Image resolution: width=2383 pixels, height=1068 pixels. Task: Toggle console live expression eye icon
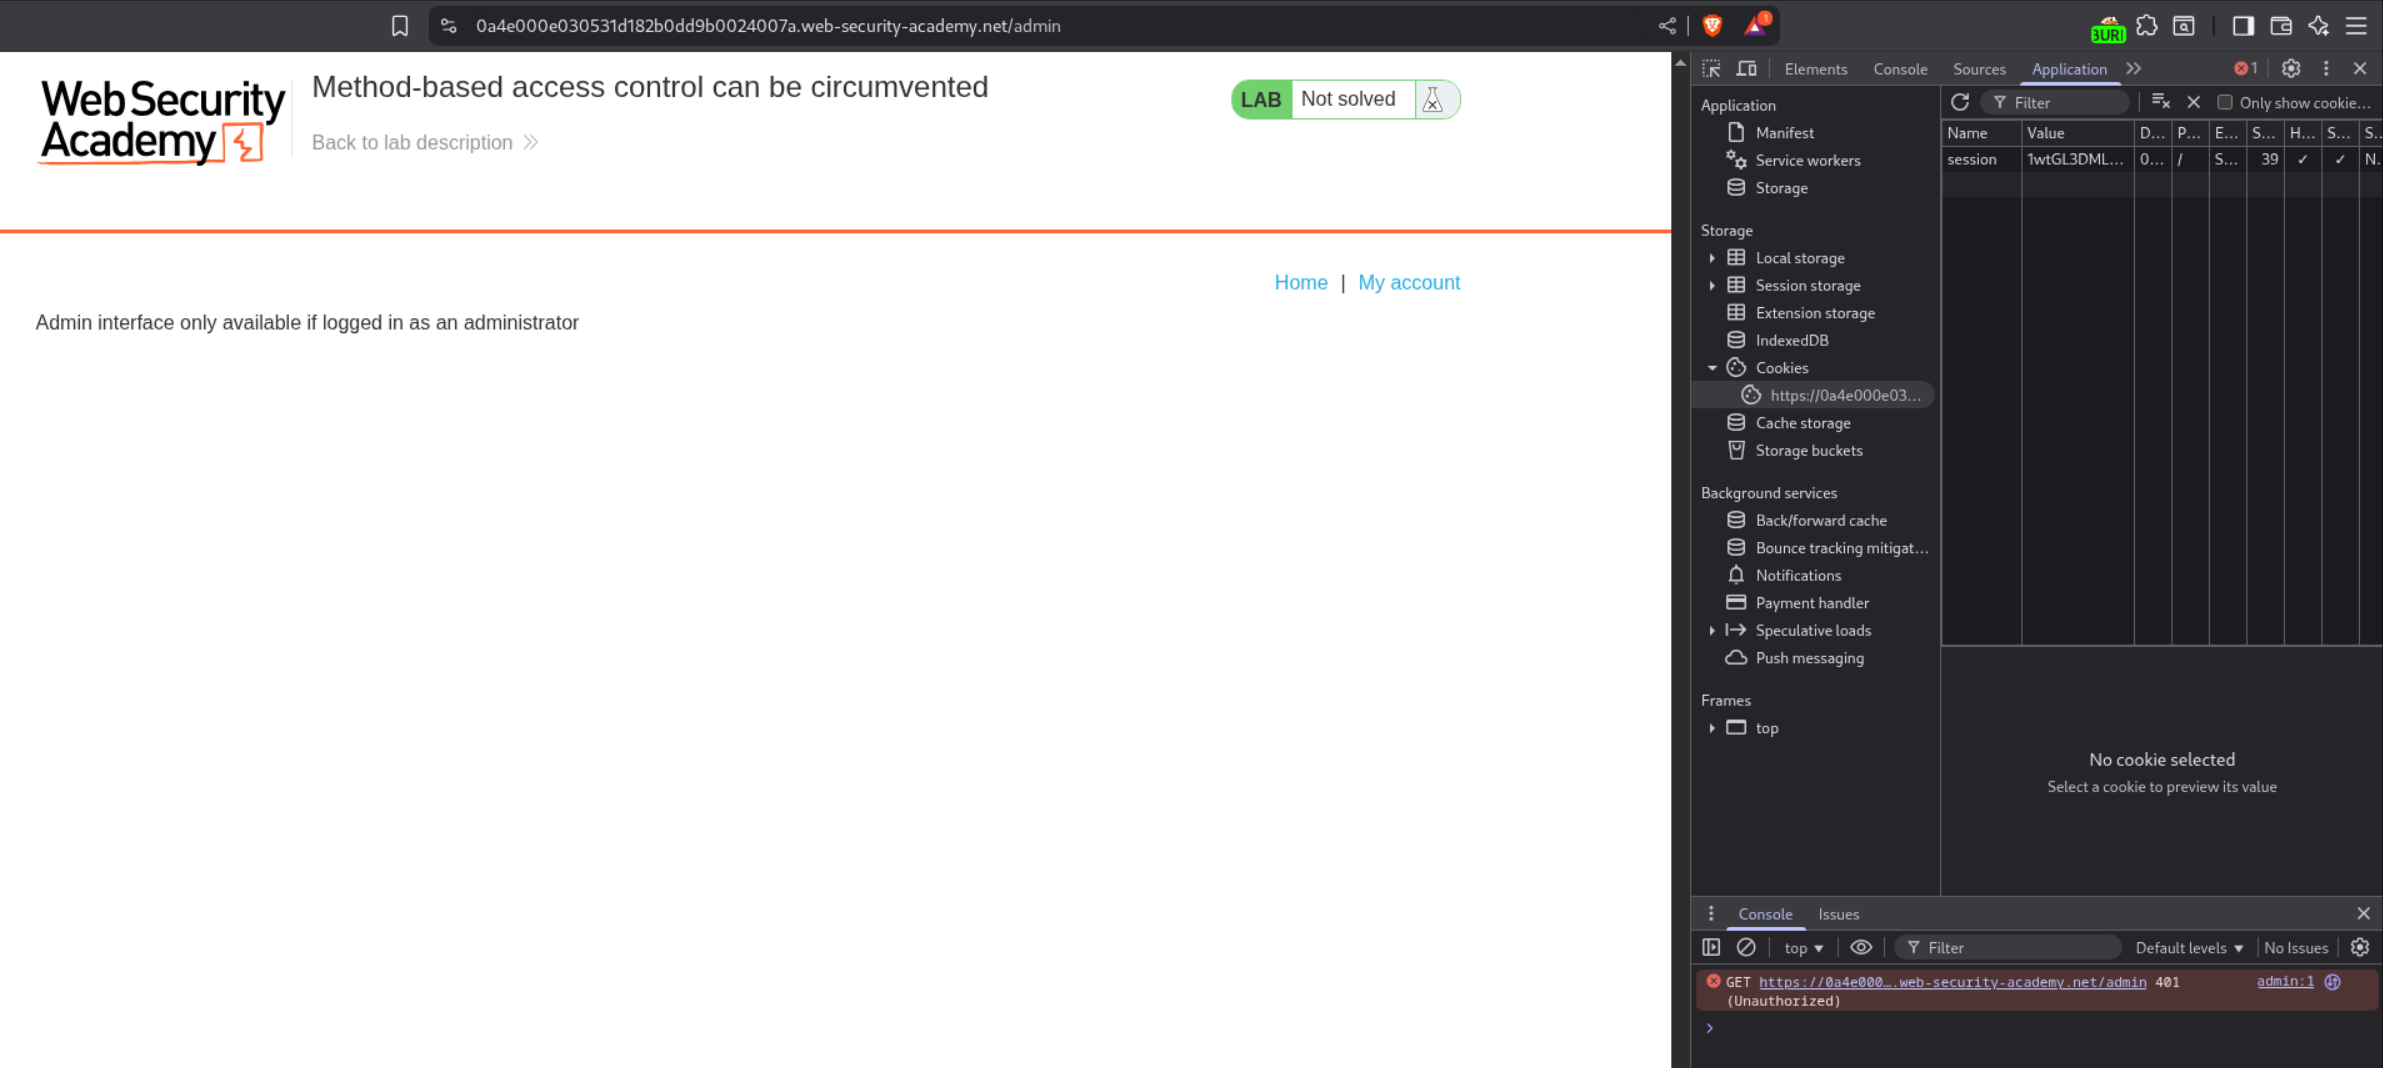point(1860,947)
